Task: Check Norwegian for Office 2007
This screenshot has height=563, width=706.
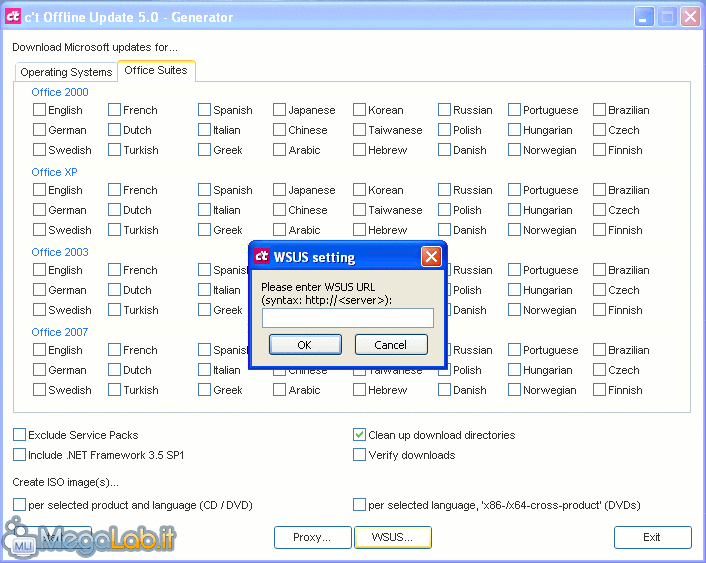Action: [514, 390]
